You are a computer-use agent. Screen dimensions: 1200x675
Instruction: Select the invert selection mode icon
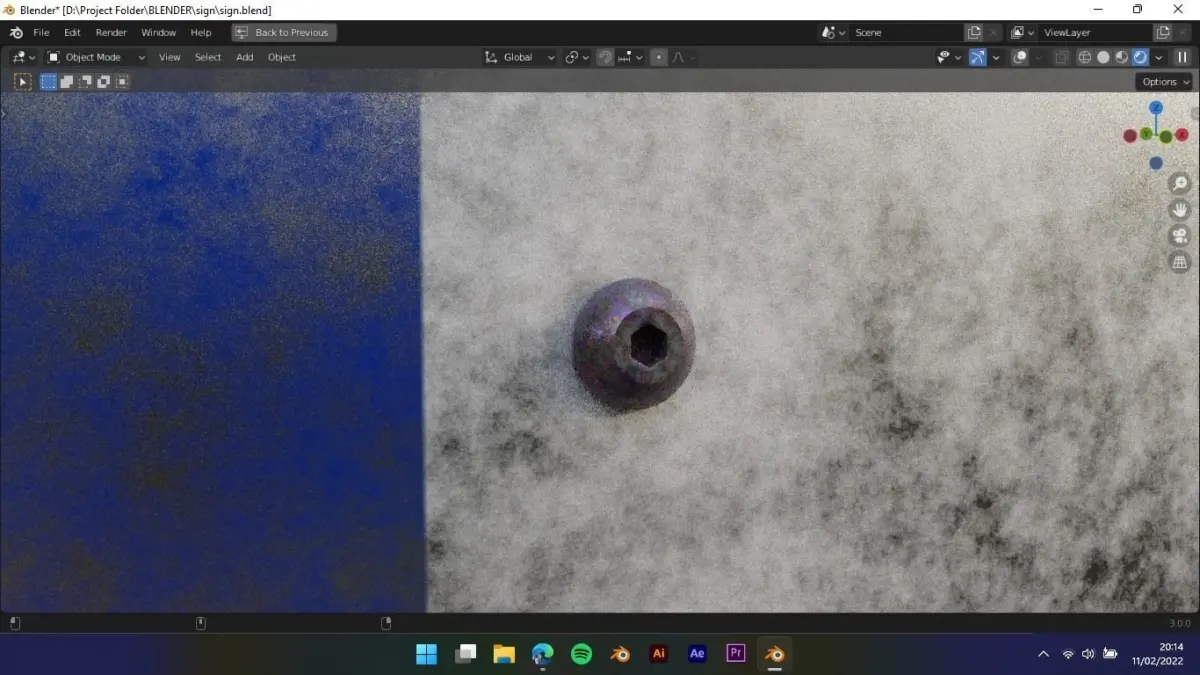click(103, 81)
